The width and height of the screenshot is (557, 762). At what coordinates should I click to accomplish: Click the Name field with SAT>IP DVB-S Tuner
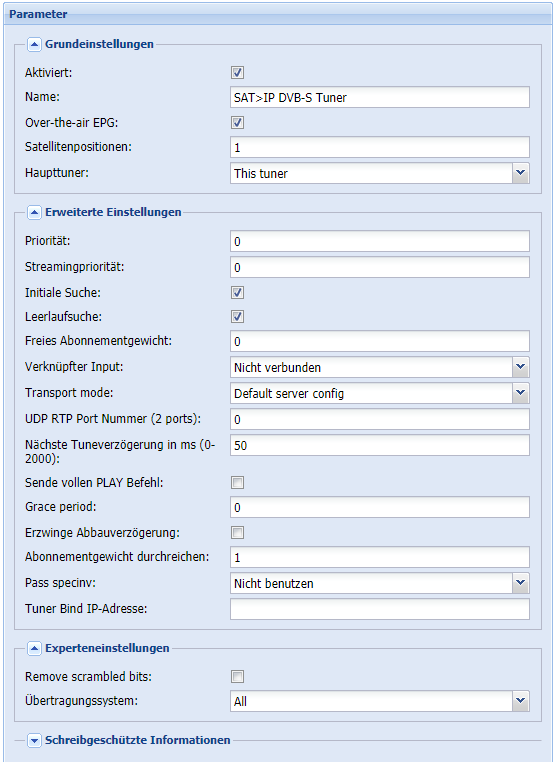coord(380,97)
